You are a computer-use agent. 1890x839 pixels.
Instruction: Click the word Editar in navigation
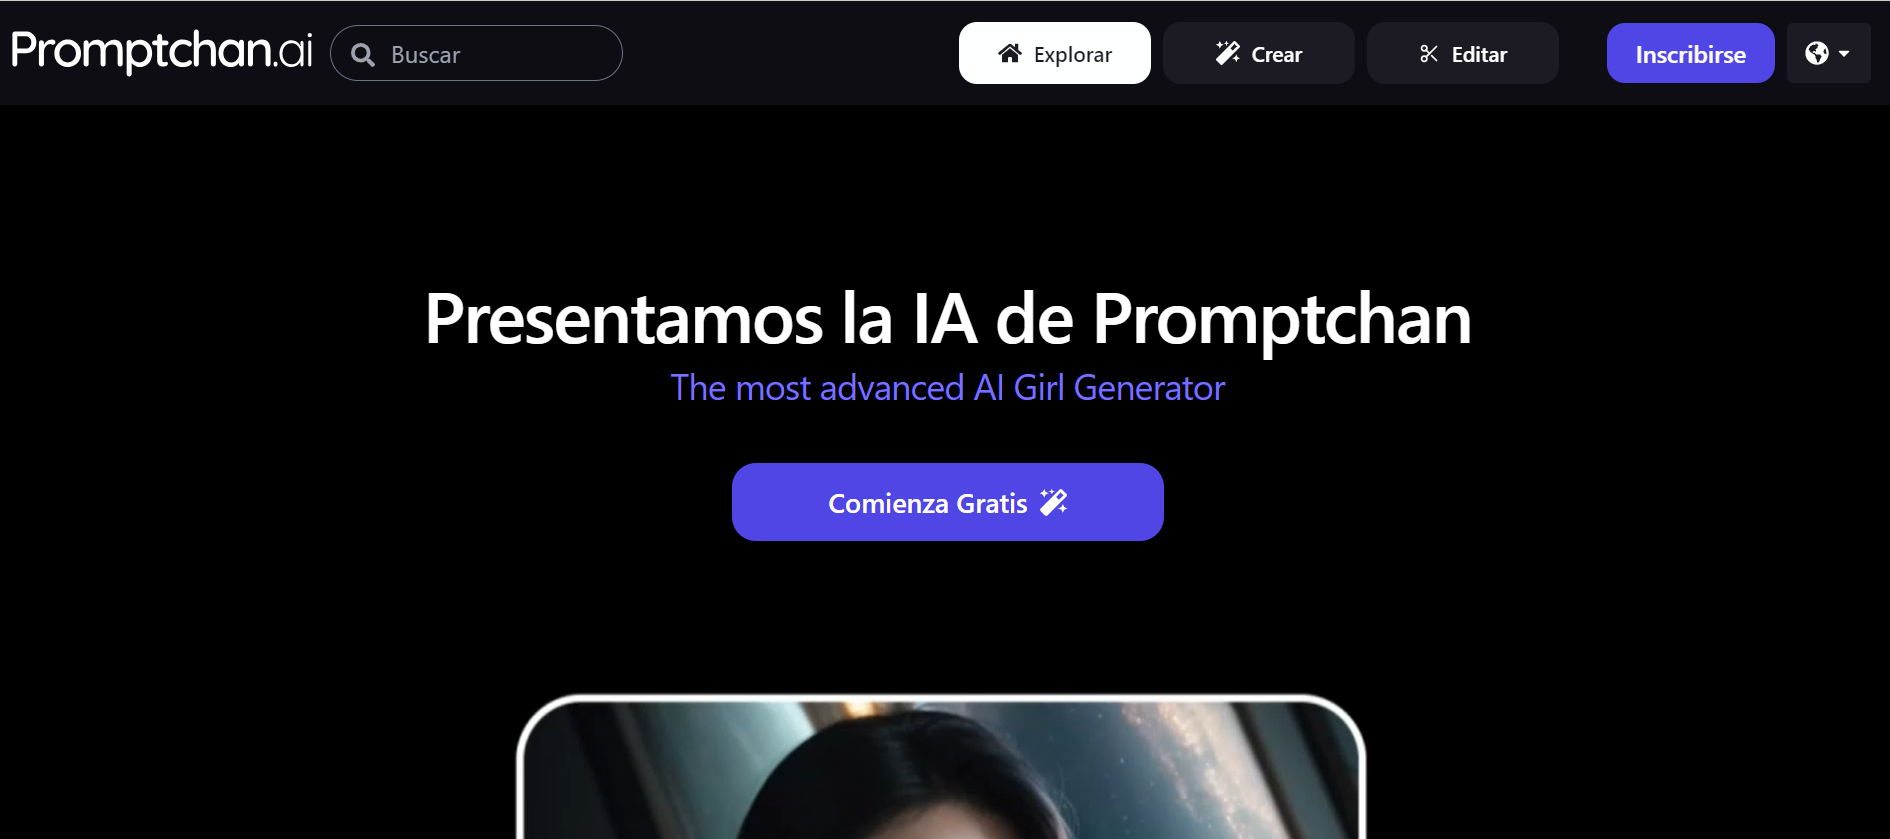[1479, 55]
